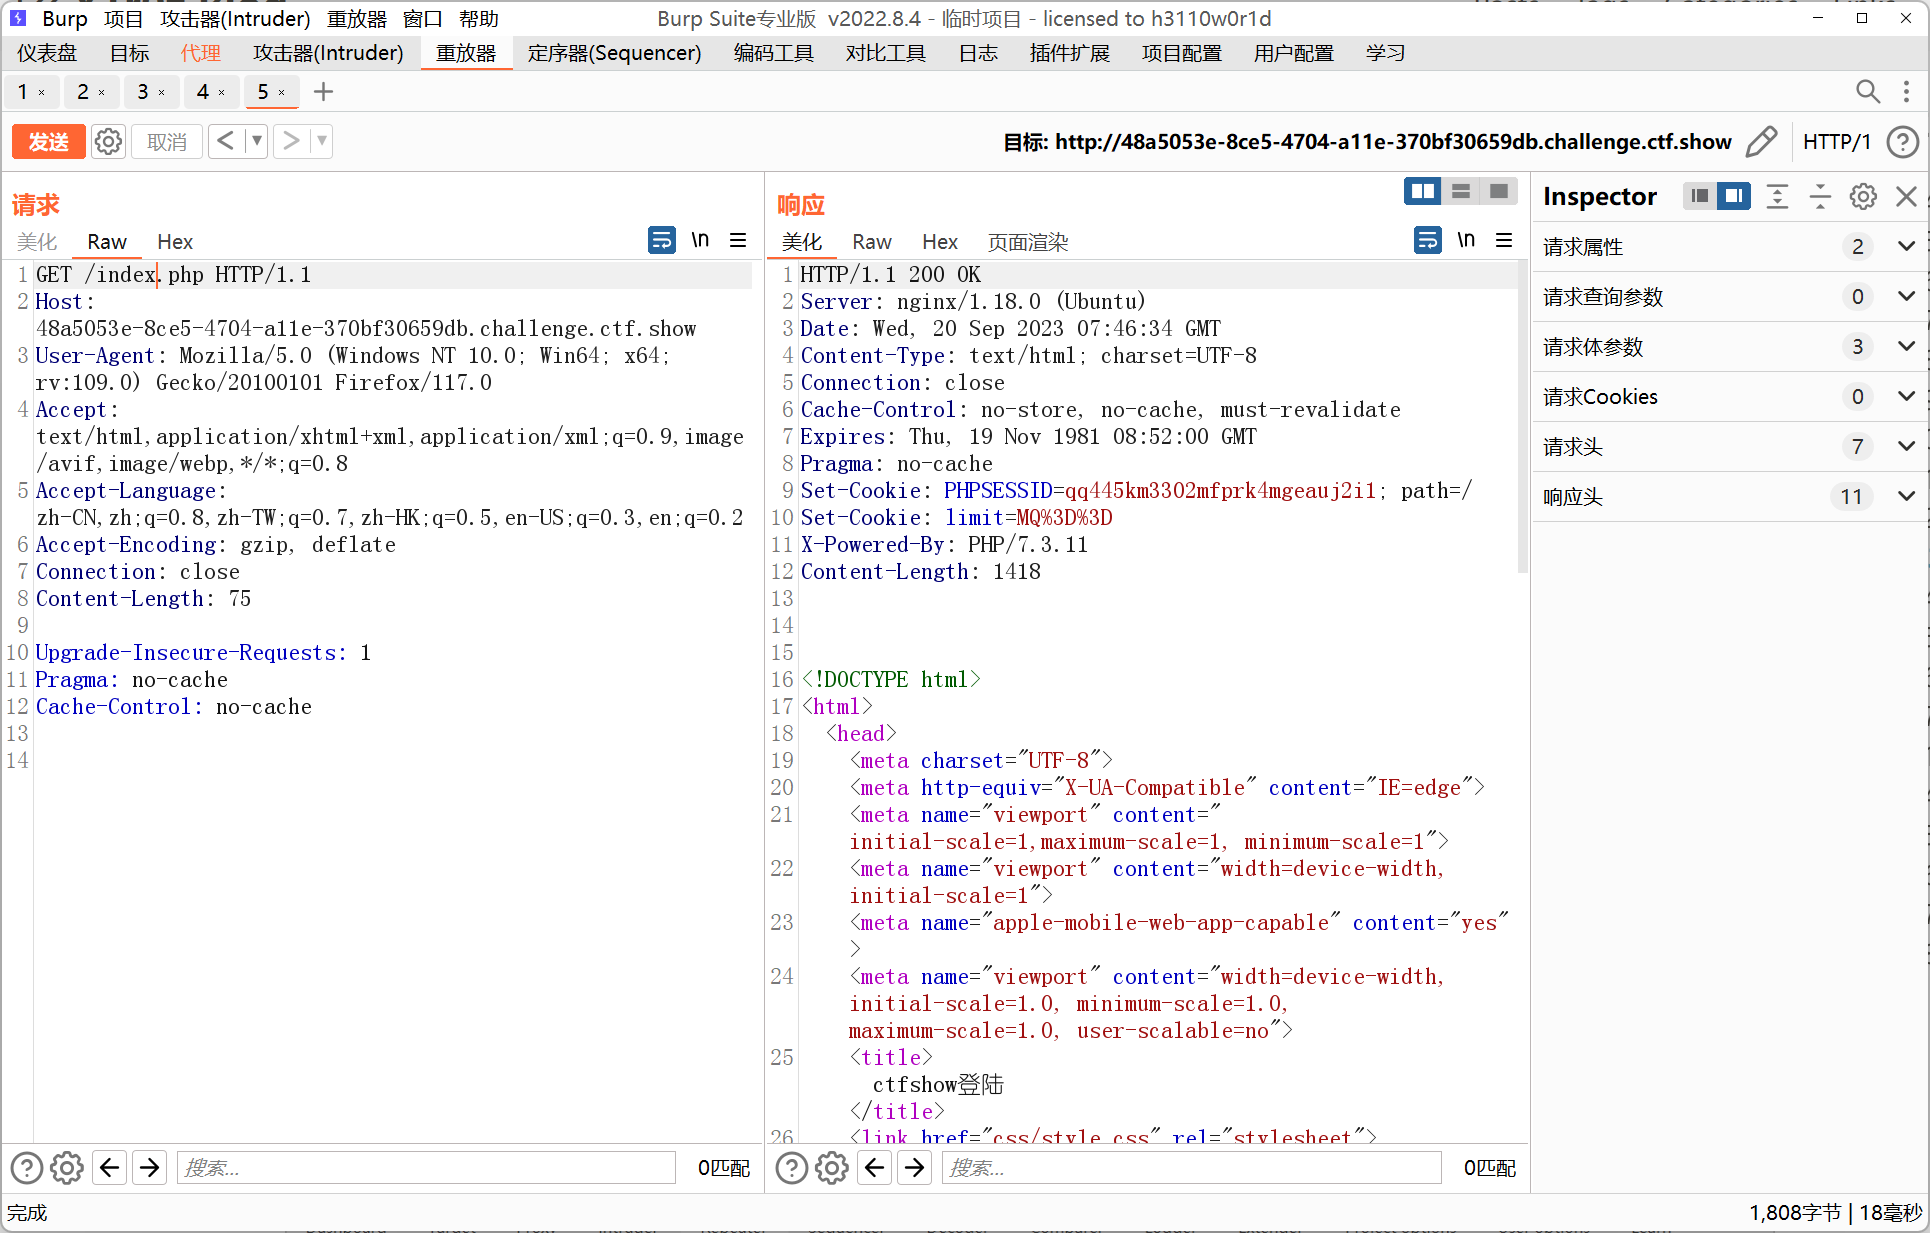Viewport: 1930px width, 1233px height.
Task: Close the Inspector panel
Action: click(1906, 196)
